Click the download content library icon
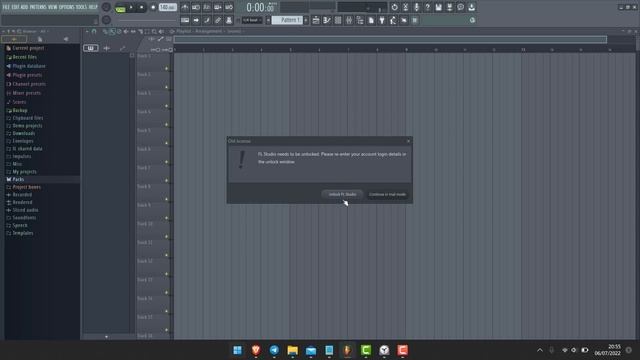This screenshot has width=640, height=360. pos(471,7)
